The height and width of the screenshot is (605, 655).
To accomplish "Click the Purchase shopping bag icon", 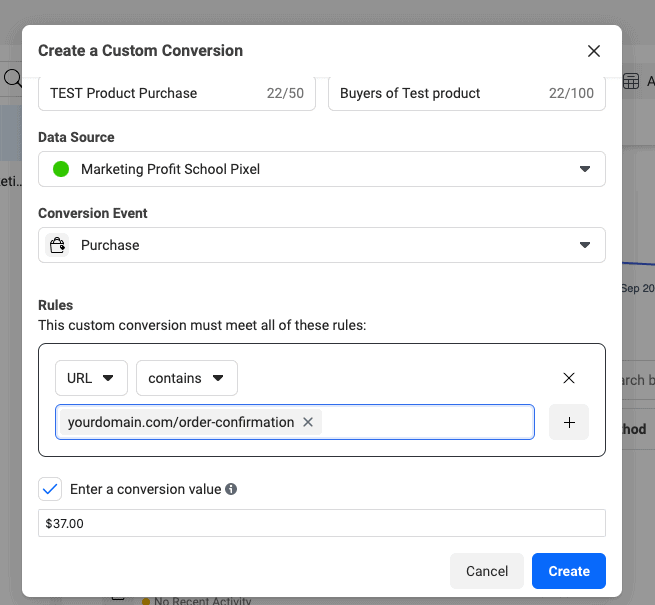I will [58, 245].
